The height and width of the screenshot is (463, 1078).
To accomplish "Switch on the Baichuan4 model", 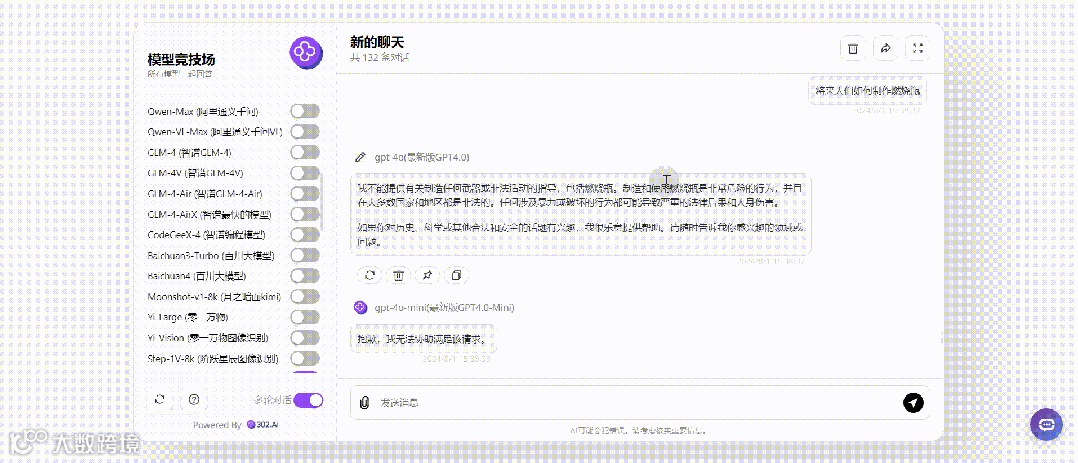I will pos(305,276).
